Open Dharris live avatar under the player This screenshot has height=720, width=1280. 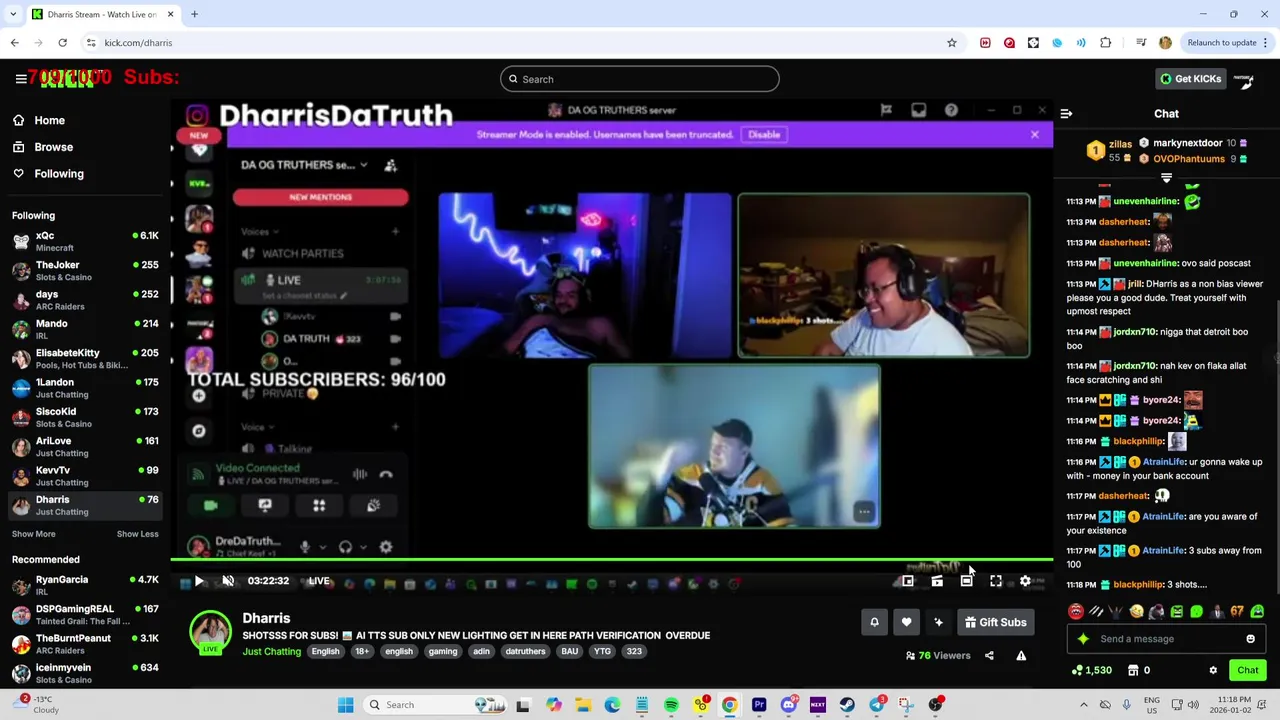(210, 633)
